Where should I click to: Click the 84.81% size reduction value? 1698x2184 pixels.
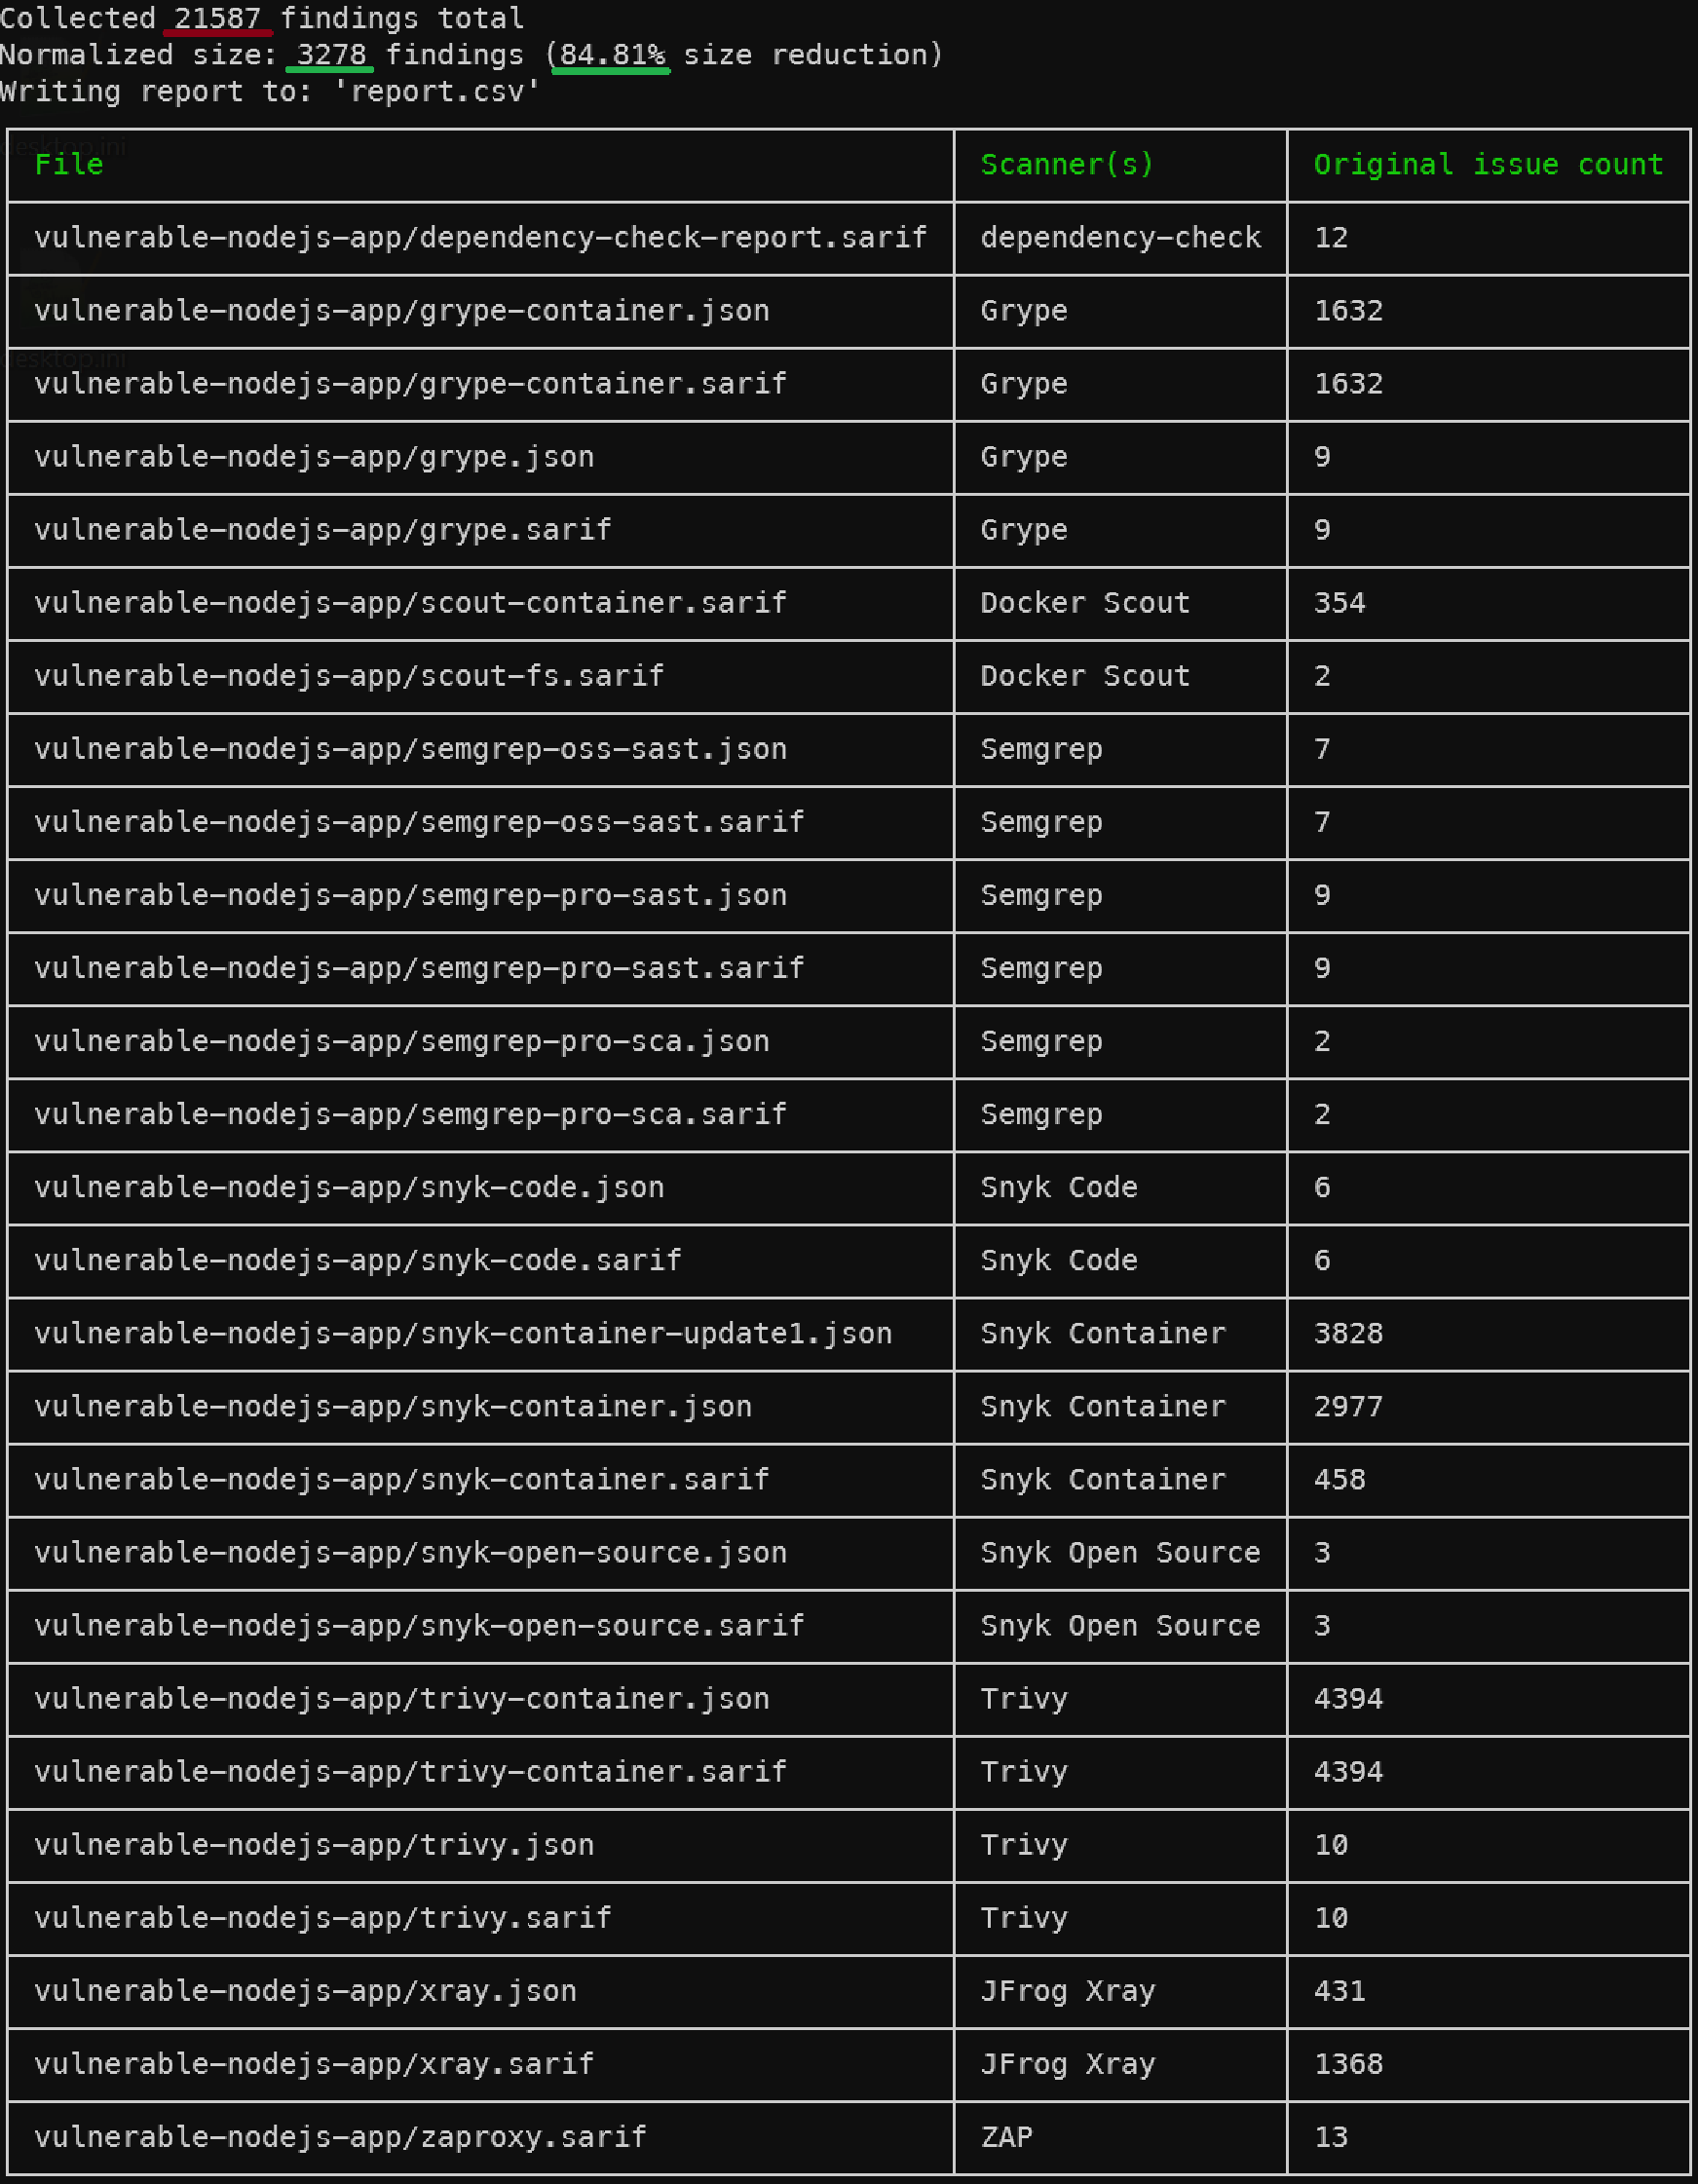coord(612,54)
